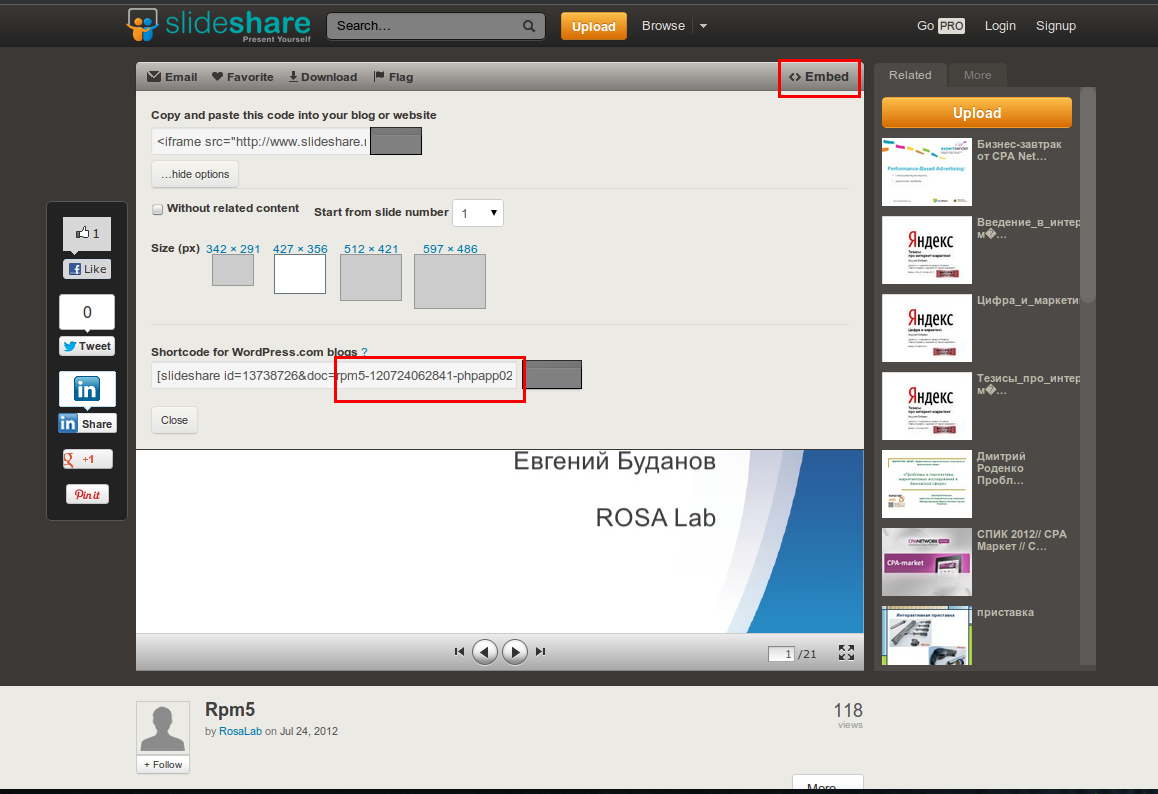The image size is (1158, 794).
Task: Select size 512 × 421
Action: point(371,249)
